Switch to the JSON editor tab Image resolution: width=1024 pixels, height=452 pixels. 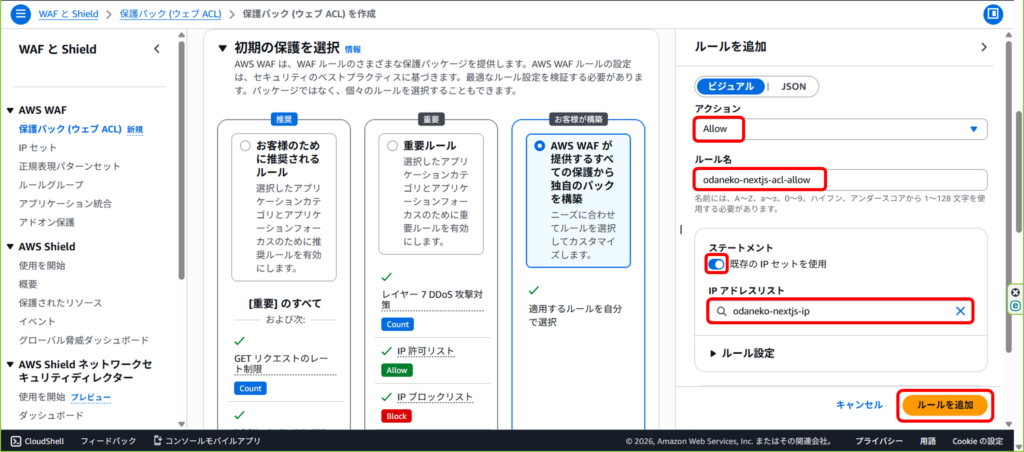tap(793, 87)
